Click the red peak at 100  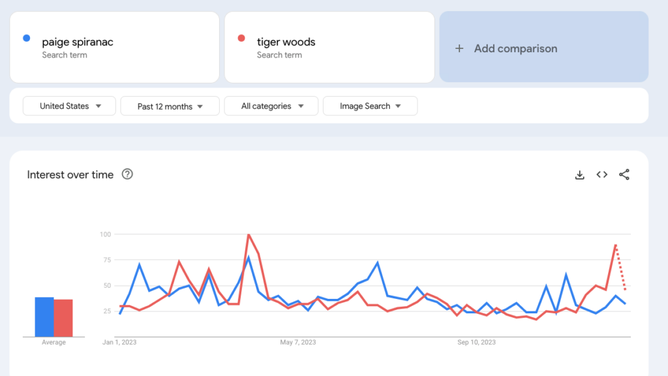(248, 235)
